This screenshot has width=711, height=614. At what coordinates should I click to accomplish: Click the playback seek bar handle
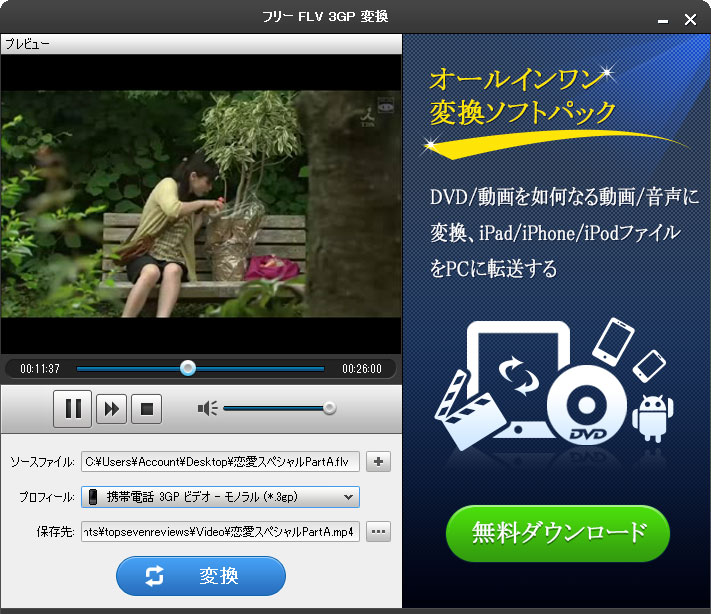[x=188, y=368]
